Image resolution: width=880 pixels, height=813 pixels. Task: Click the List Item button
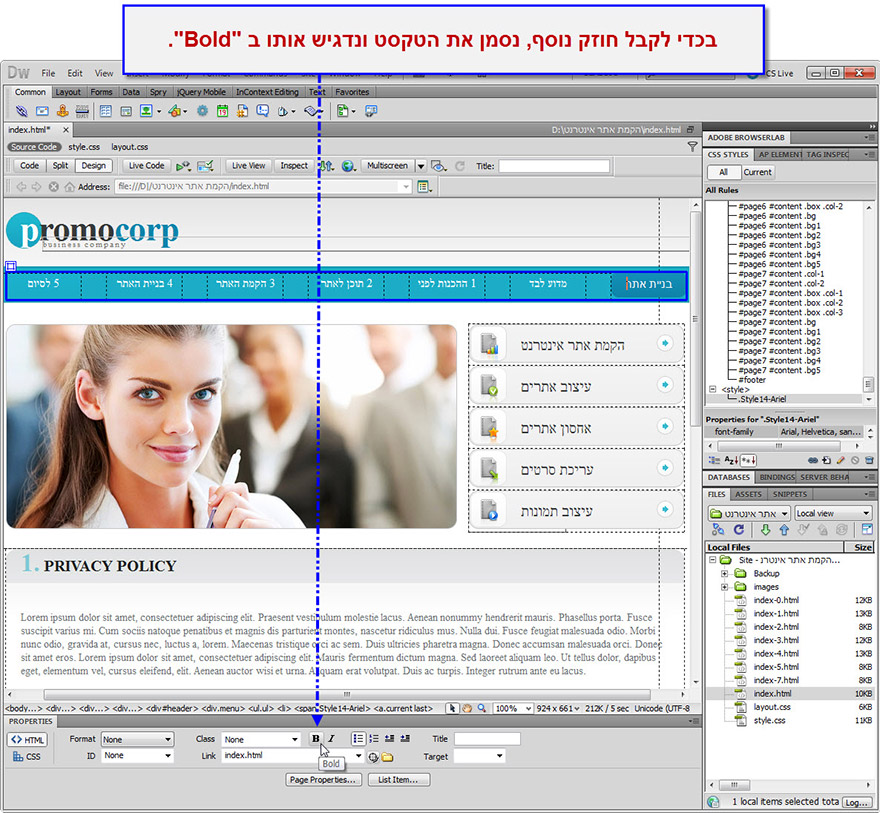399,780
